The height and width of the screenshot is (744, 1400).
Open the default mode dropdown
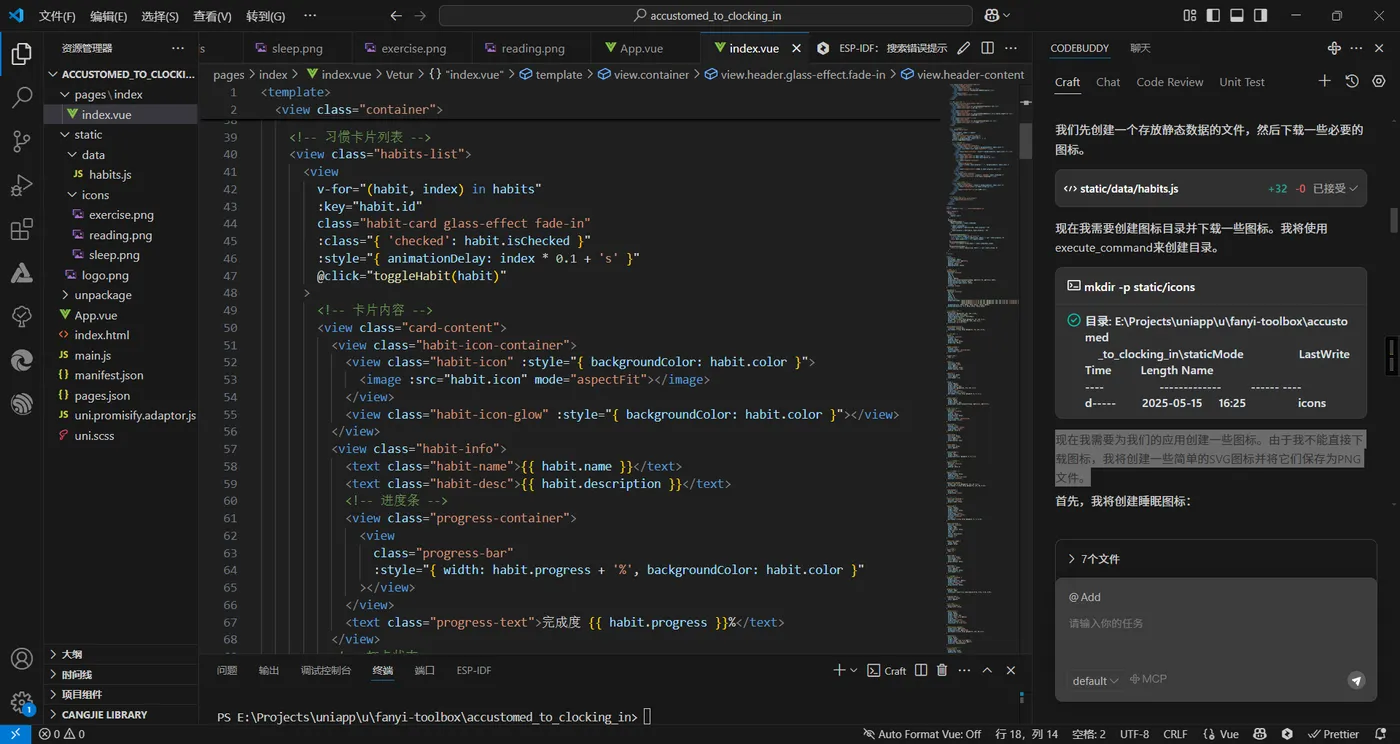click(1095, 681)
